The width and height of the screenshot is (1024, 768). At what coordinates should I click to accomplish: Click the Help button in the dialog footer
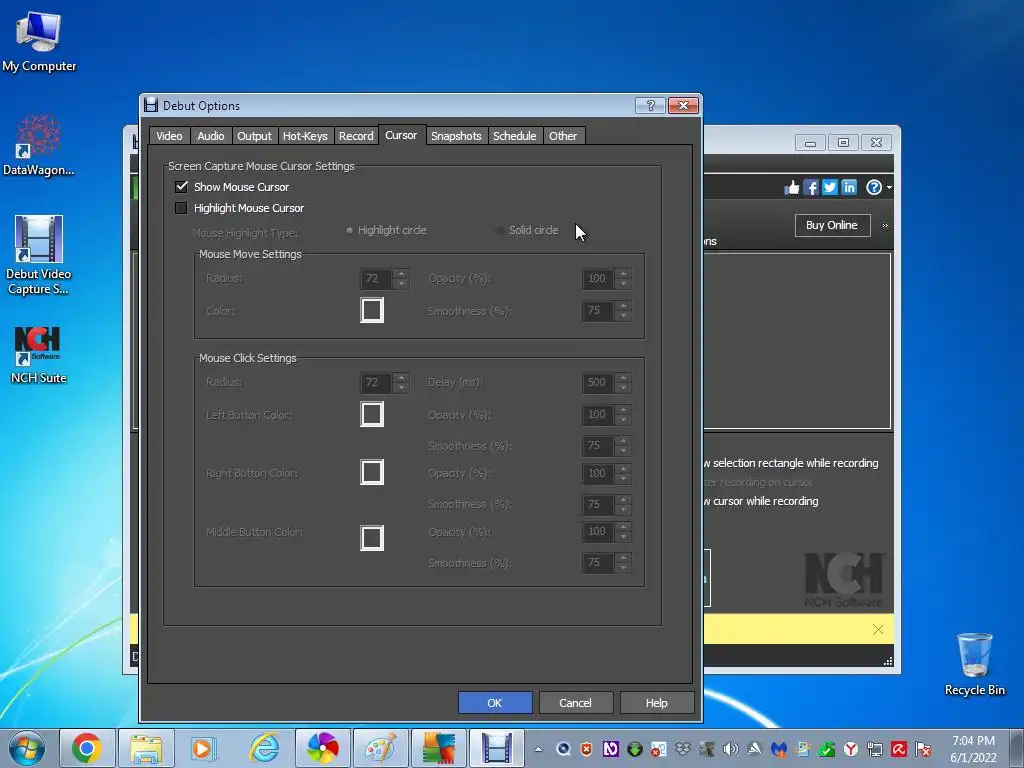[656, 703]
